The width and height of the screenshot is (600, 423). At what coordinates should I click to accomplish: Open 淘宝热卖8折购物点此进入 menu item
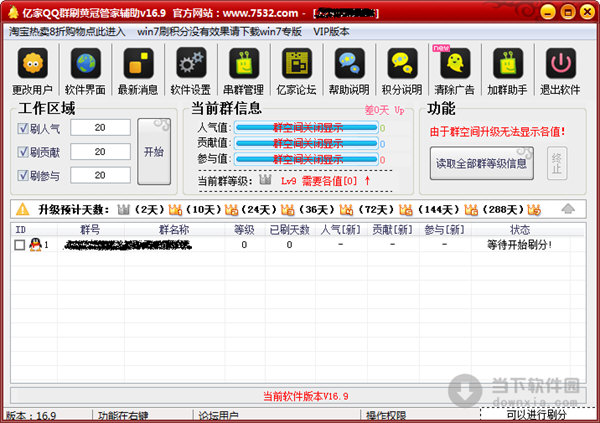click(67, 32)
